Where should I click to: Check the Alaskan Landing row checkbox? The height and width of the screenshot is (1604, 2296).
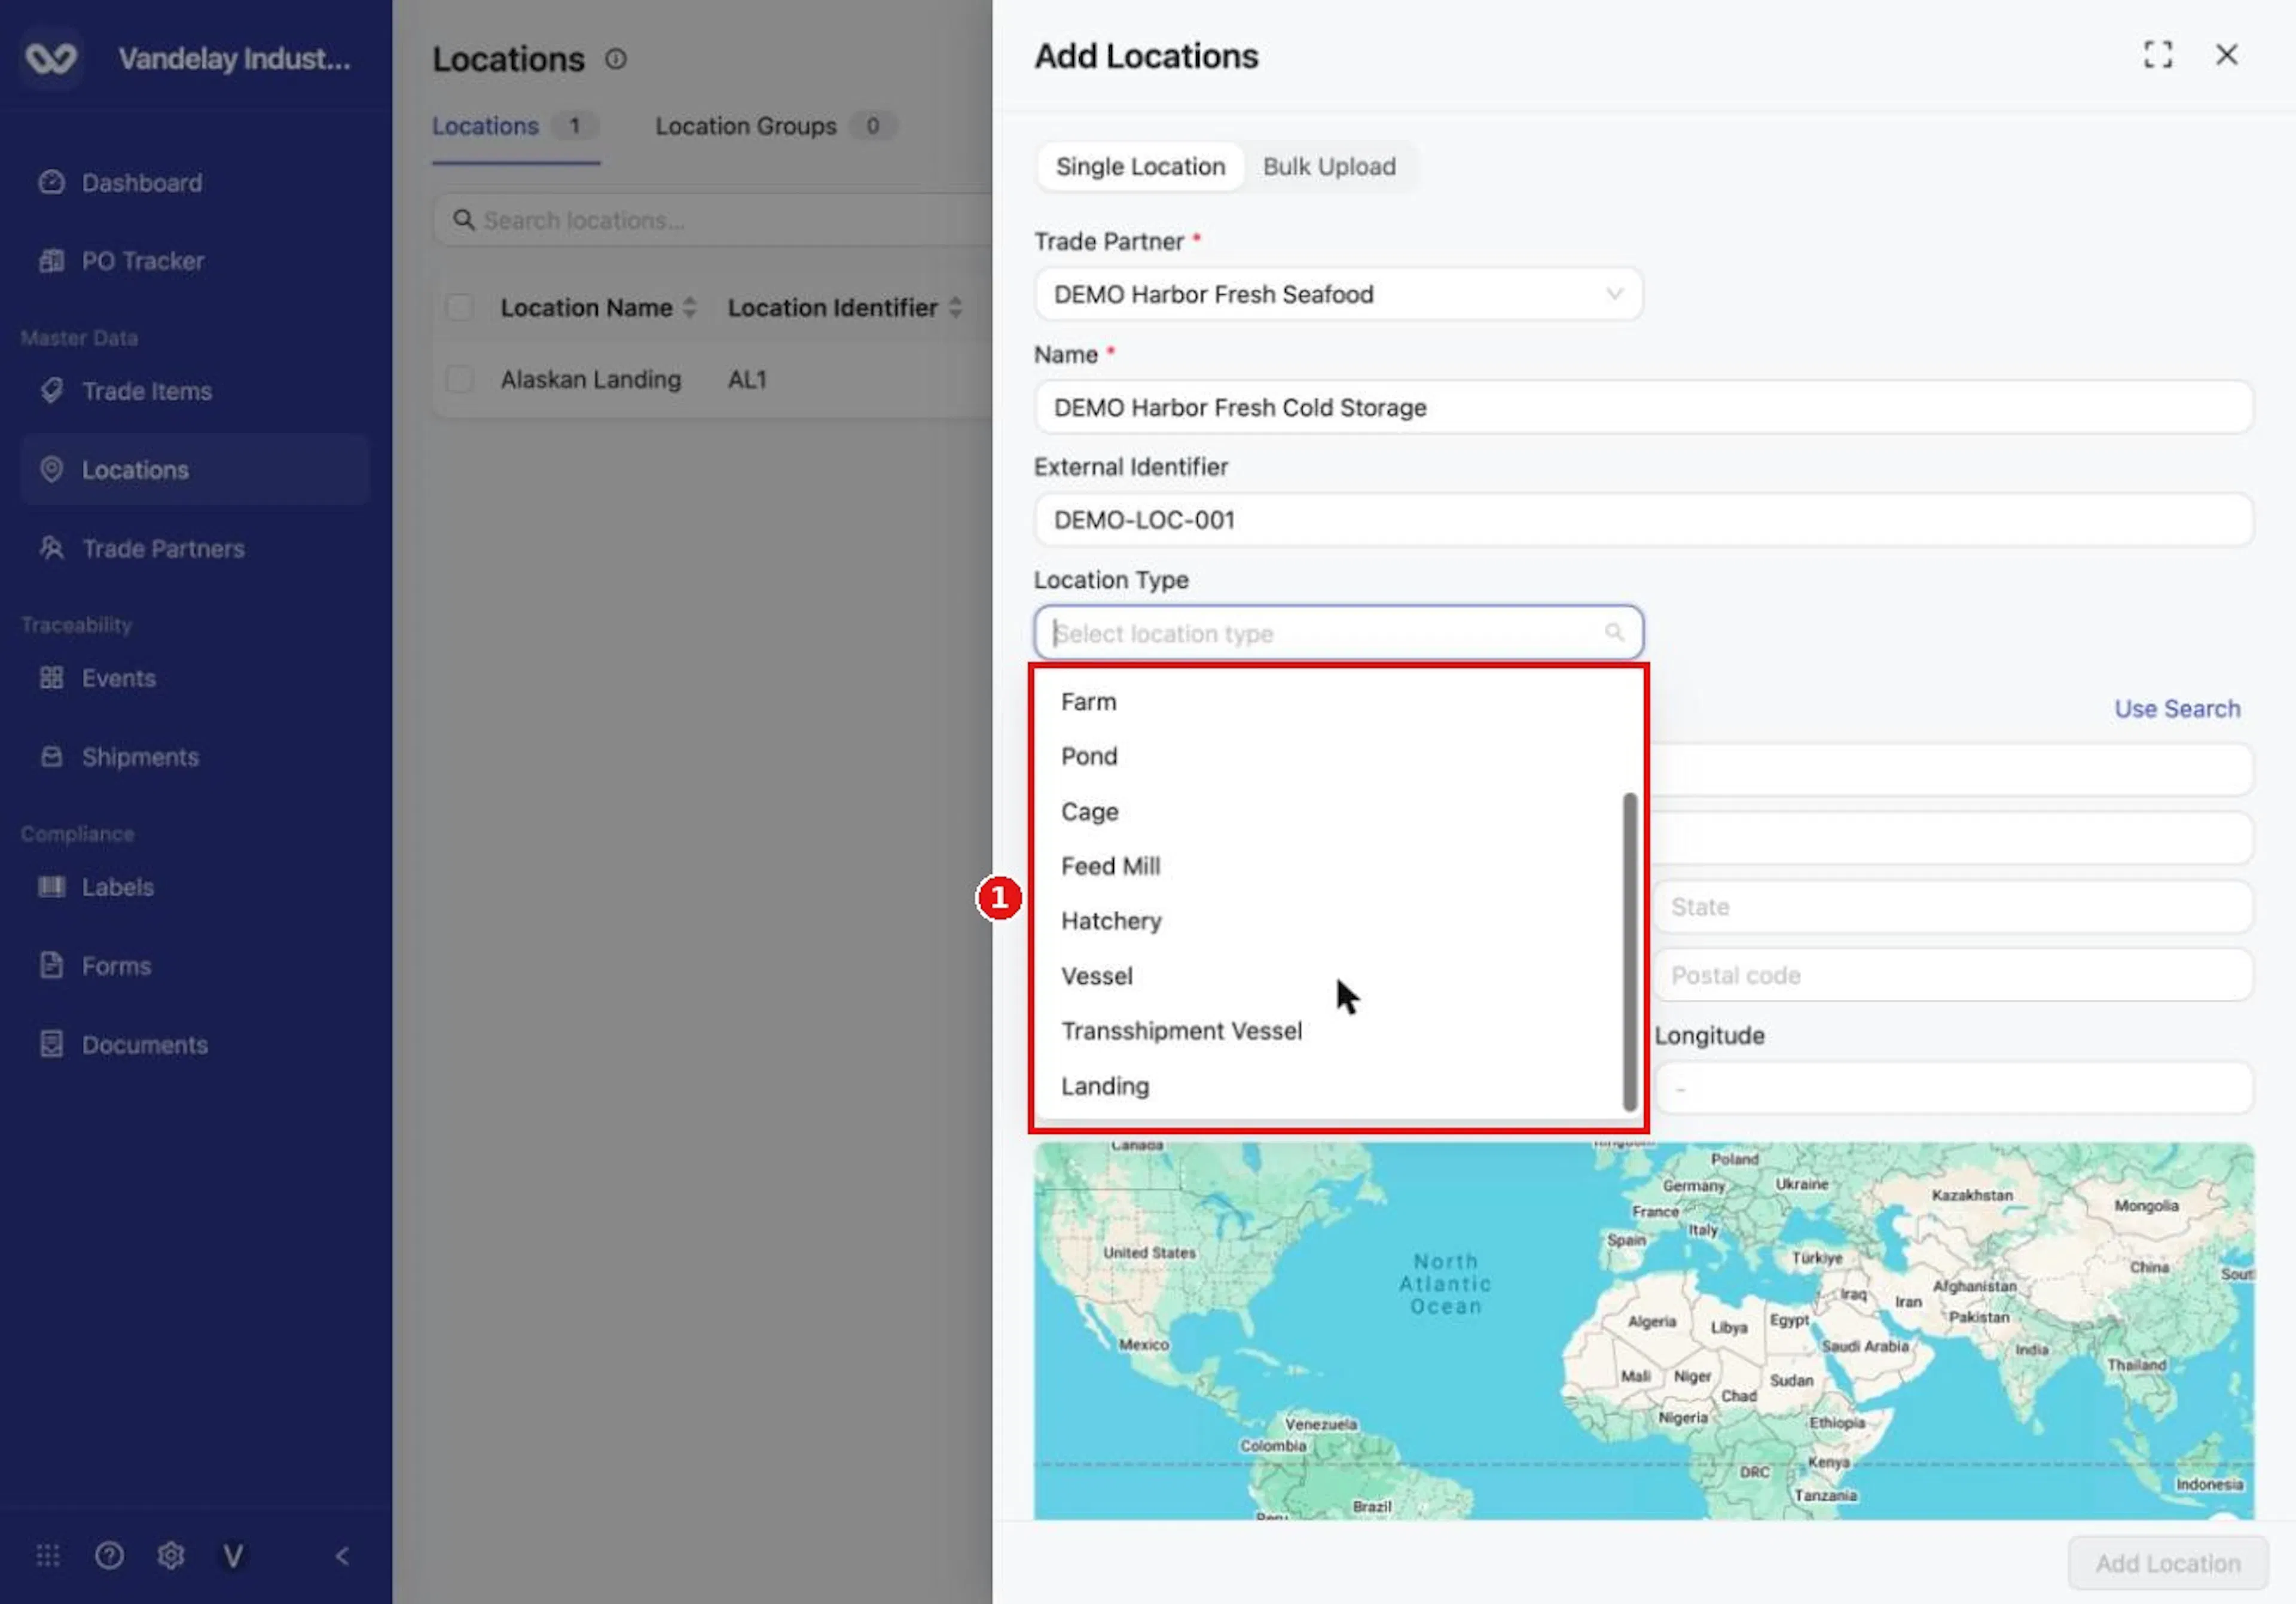(x=460, y=379)
